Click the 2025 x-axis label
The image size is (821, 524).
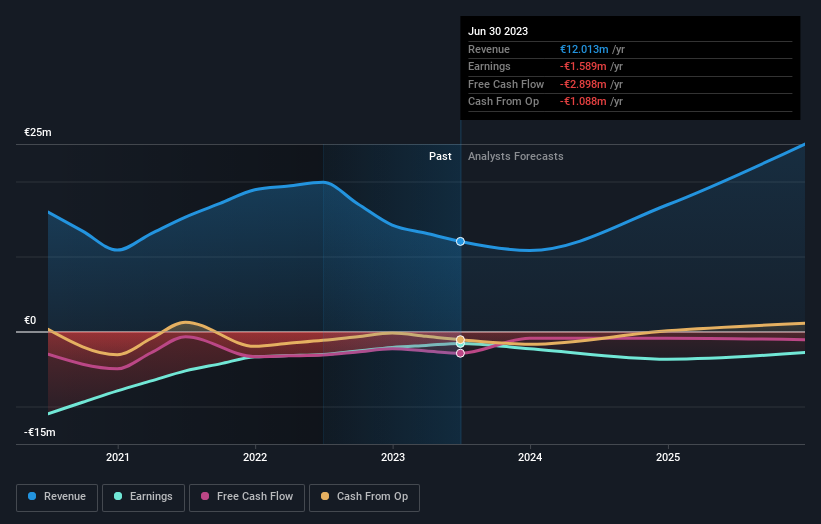(x=668, y=458)
